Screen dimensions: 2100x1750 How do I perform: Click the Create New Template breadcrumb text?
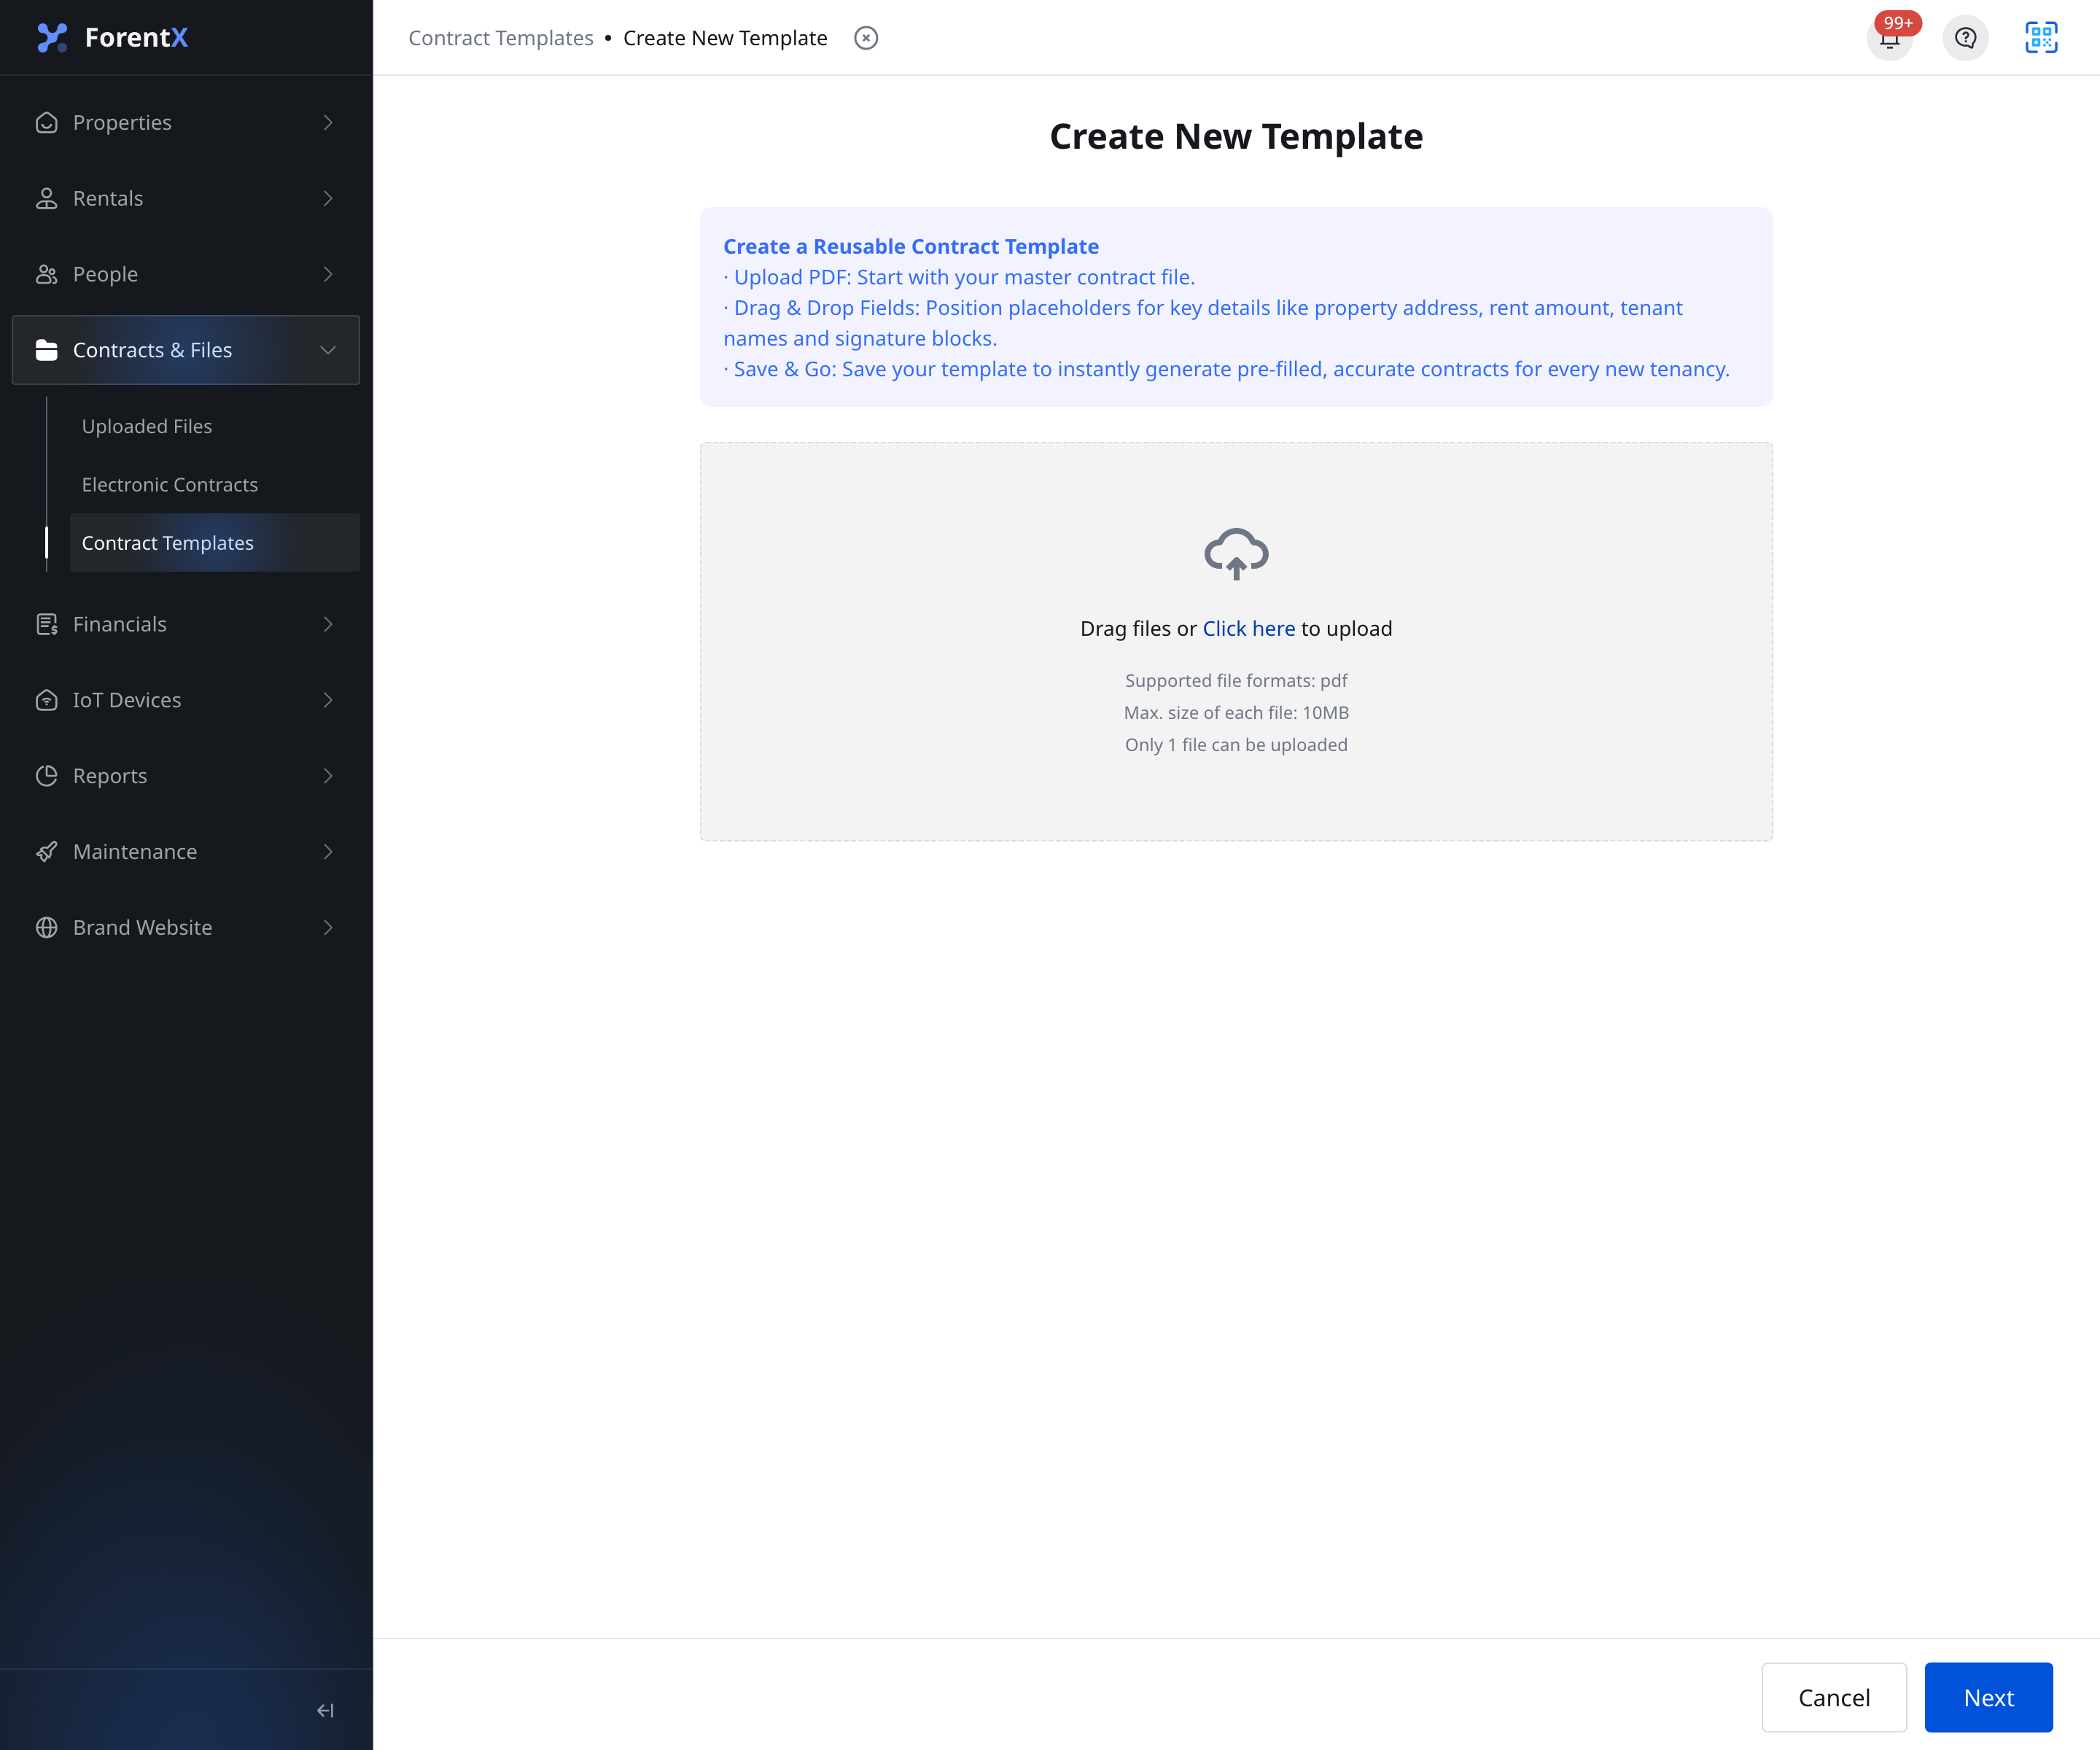click(725, 38)
